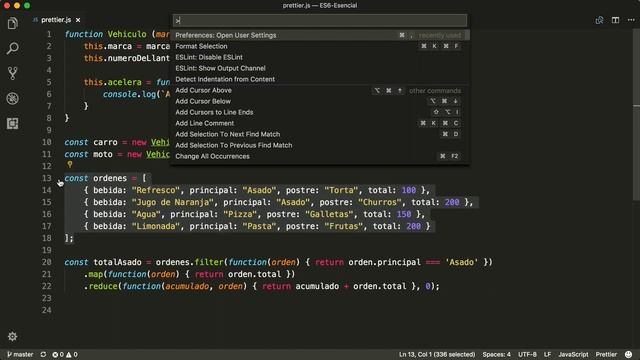The height and width of the screenshot is (360, 640).
Task: Open the Manage gear menu
Action: tap(13, 336)
